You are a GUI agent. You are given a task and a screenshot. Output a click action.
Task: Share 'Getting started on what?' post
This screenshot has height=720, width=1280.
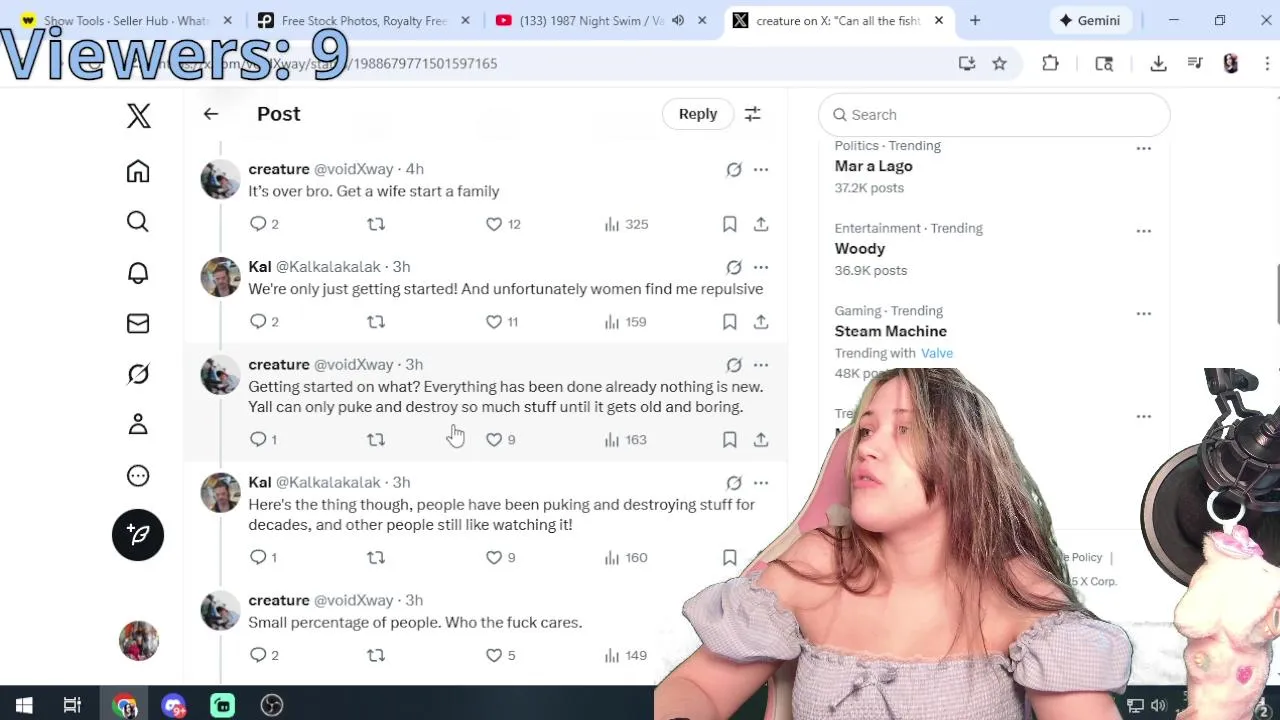pyautogui.click(x=761, y=440)
